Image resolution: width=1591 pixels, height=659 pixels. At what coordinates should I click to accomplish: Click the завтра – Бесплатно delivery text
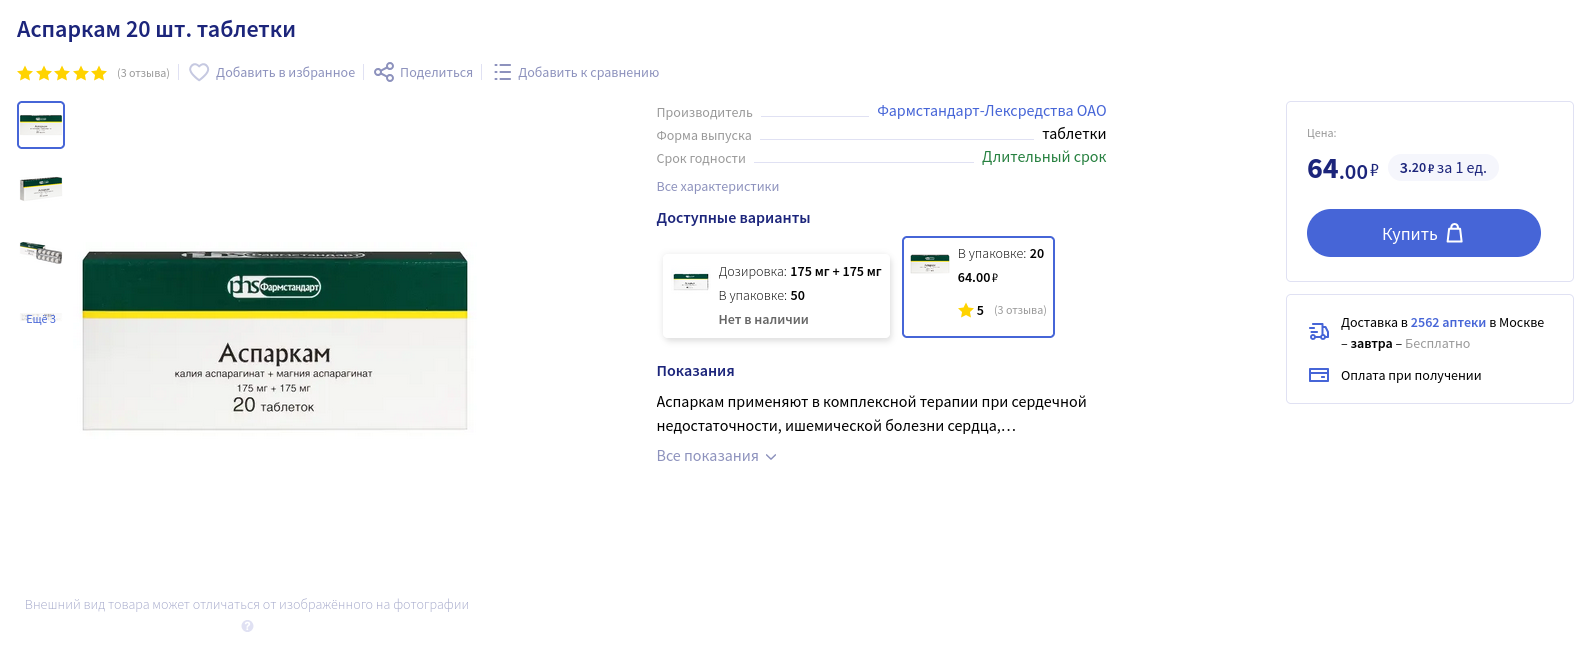click(1410, 344)
